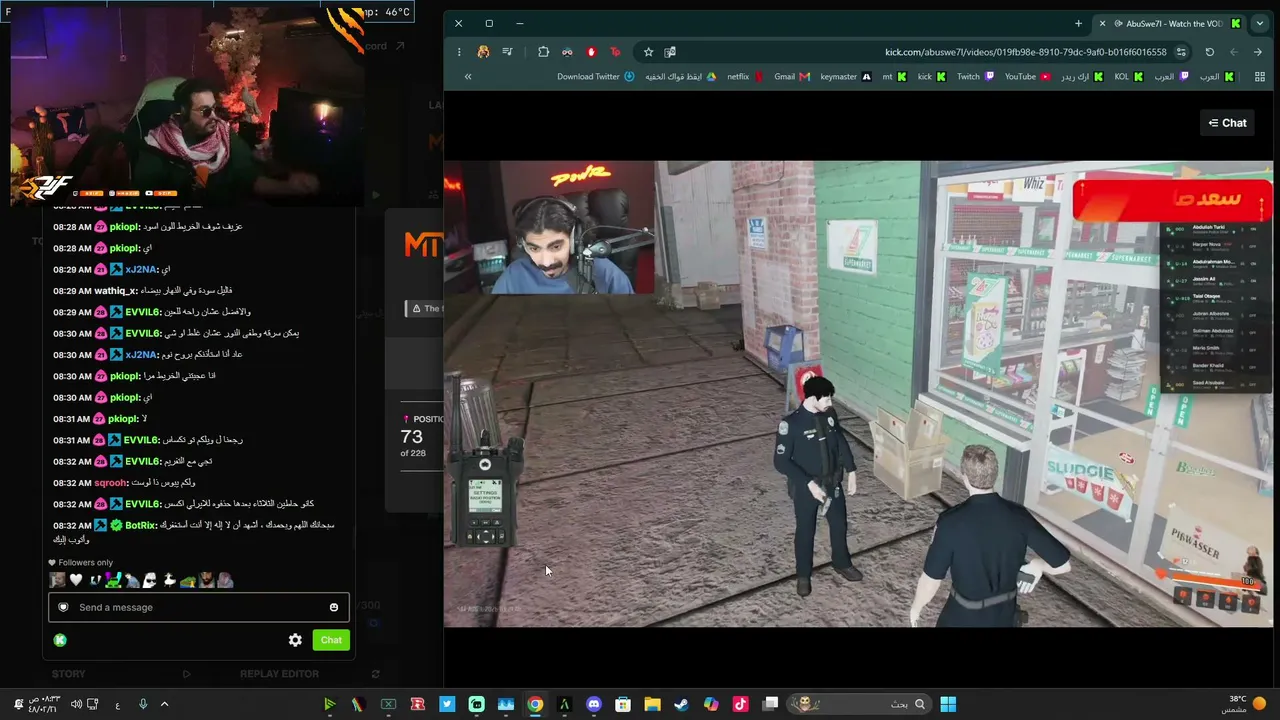Expand the tab search dropdown

(1259, 23)
